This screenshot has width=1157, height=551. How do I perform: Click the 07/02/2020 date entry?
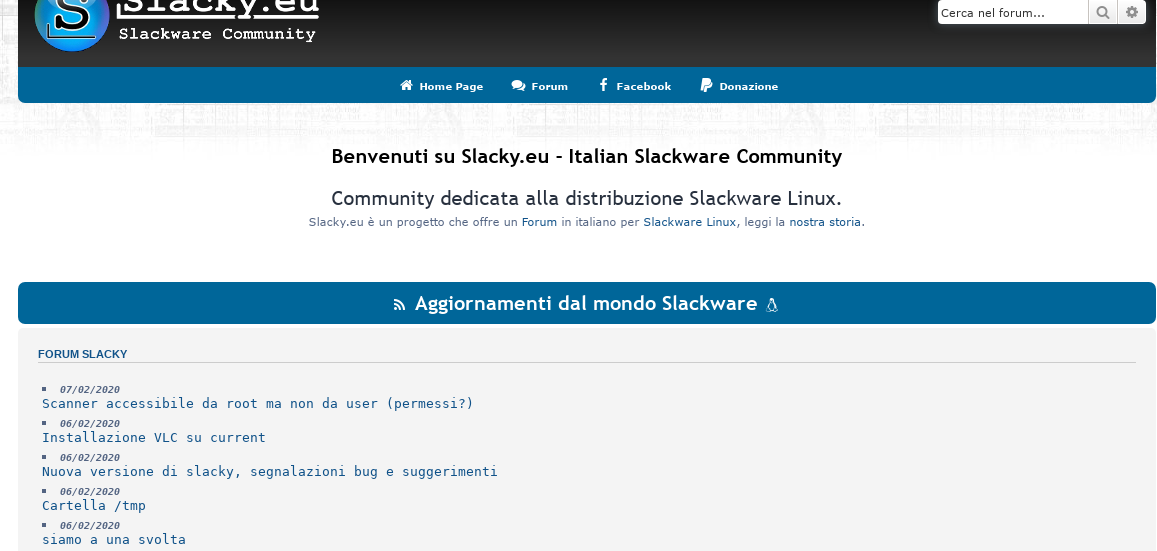tap(89, 389)
